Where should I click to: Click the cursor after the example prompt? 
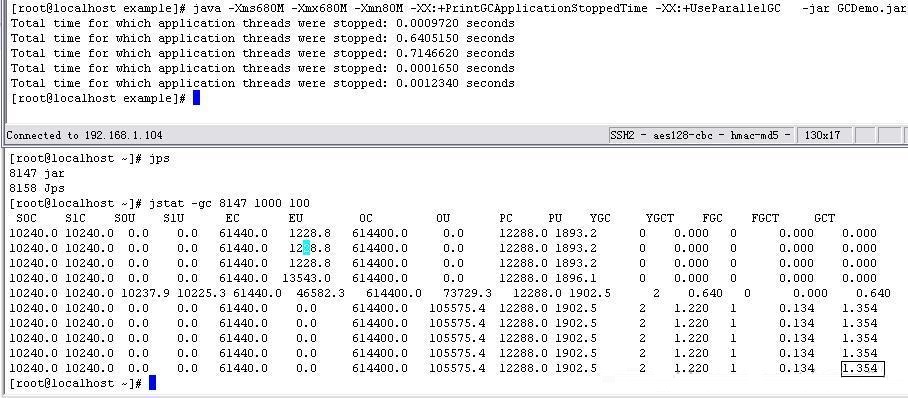[196, 98]
